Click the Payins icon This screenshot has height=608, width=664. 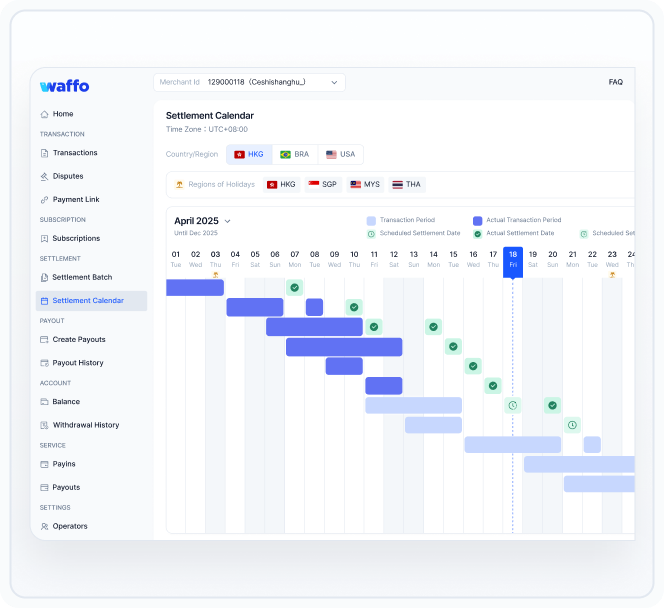pyautogui.click(x=44, y=464)
